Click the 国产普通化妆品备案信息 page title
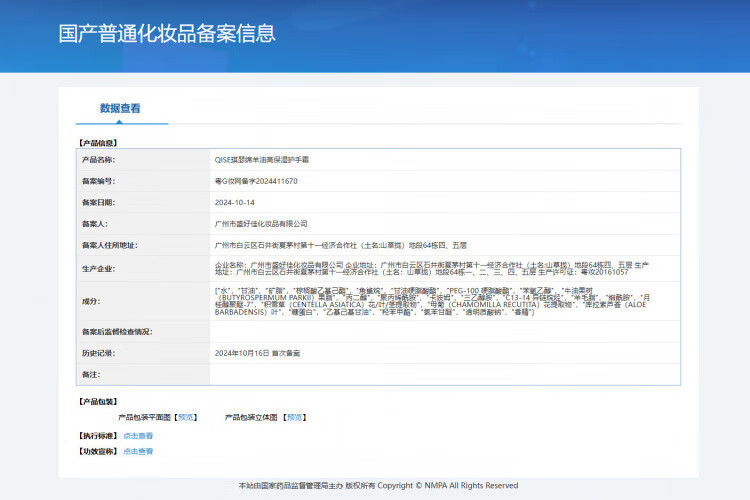The image size is (750, 500). (167, 33)
